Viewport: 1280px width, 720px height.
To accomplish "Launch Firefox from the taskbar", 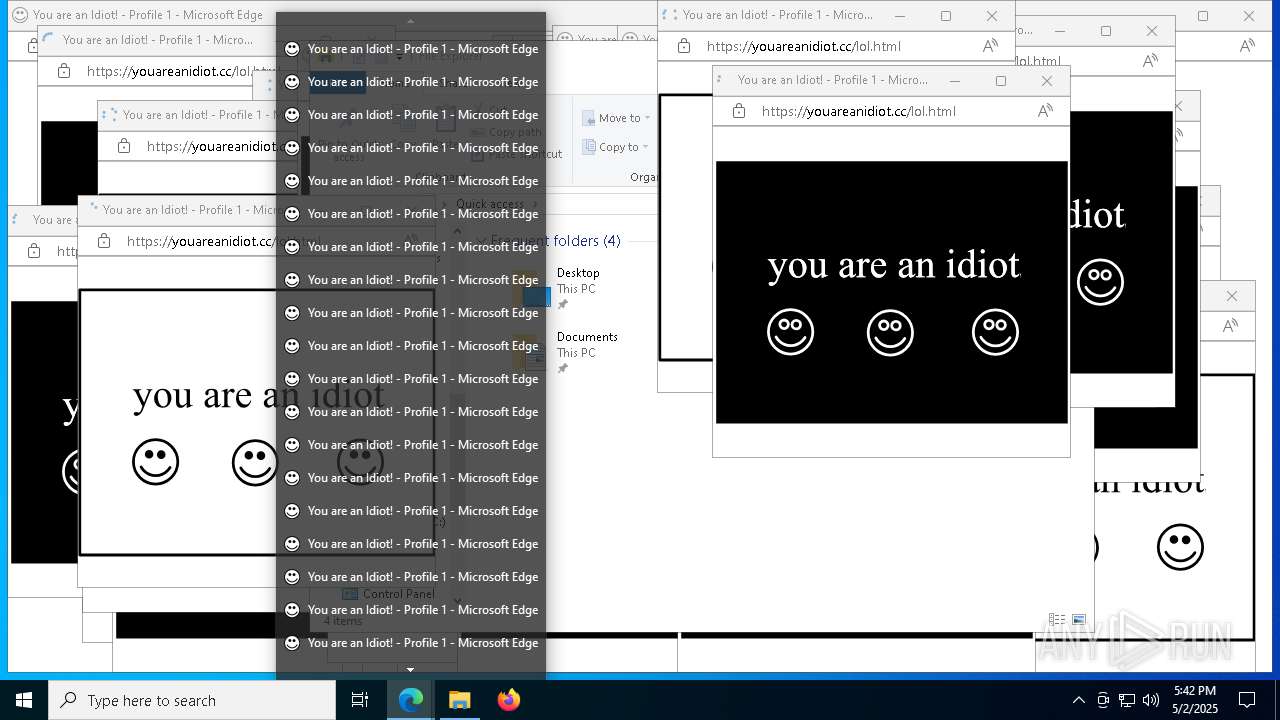I will 509,700.
